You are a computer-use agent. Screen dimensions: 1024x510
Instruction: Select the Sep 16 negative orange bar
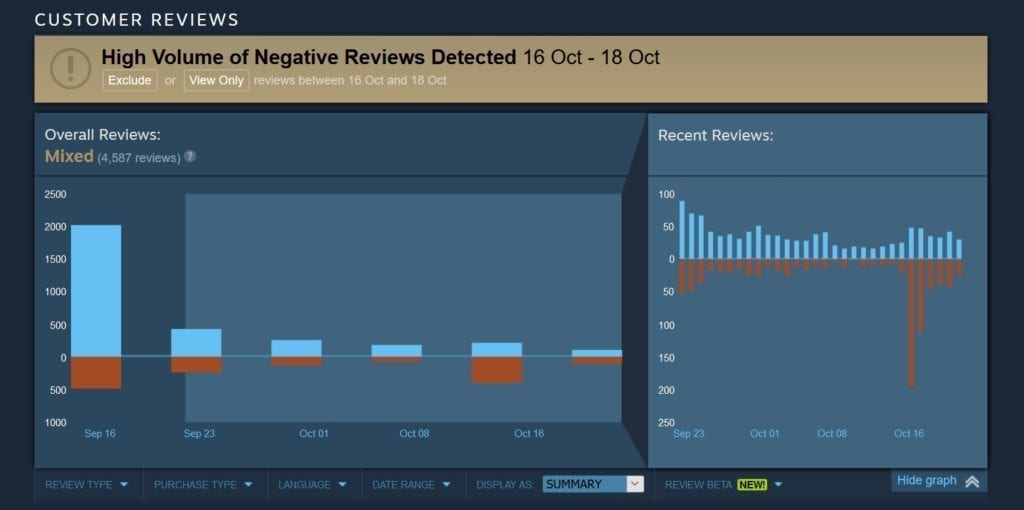[x=96, y=372]
